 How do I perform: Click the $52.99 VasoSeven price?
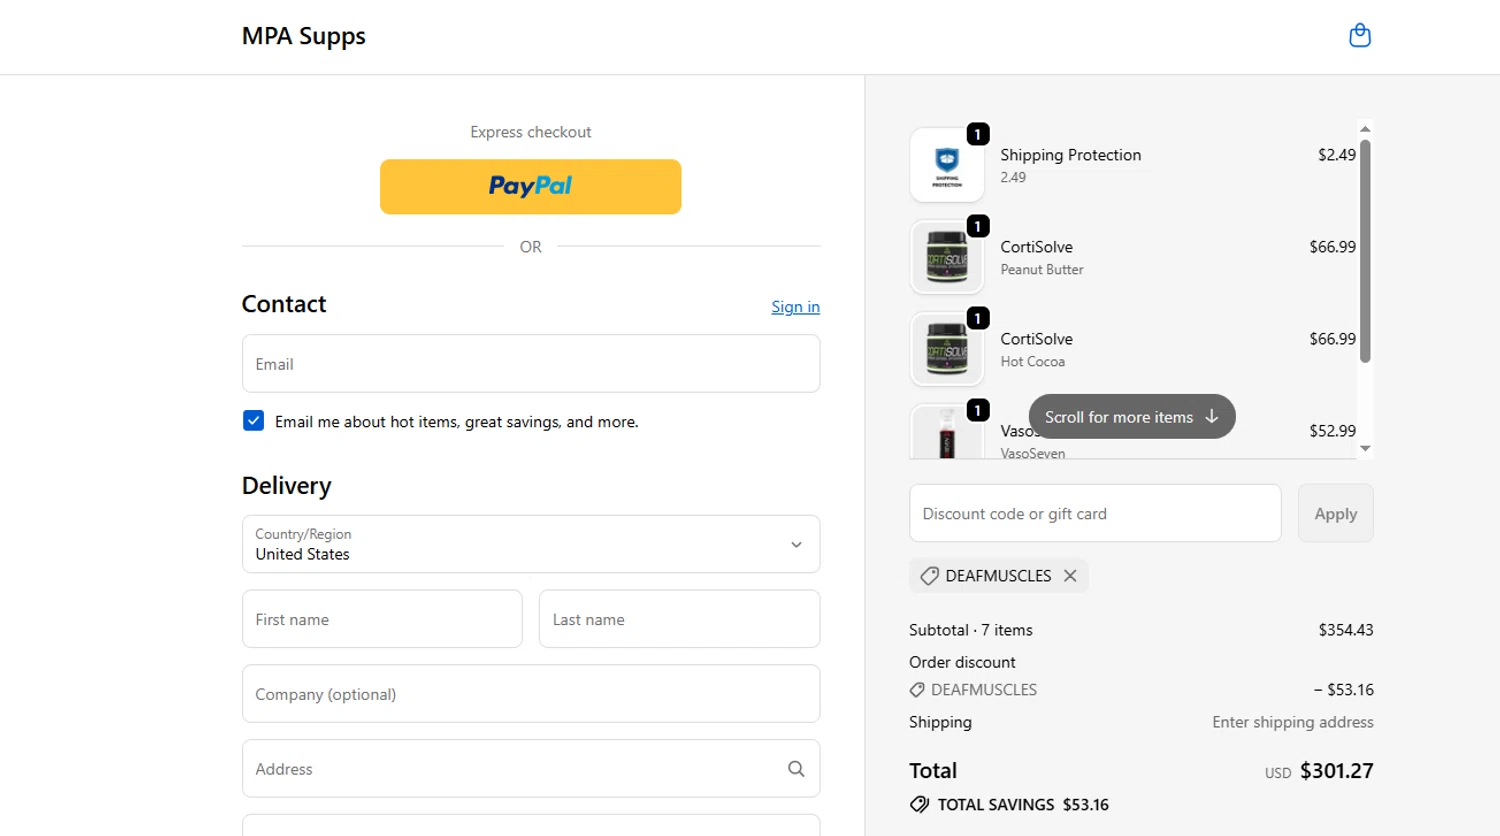(1333, 431)
